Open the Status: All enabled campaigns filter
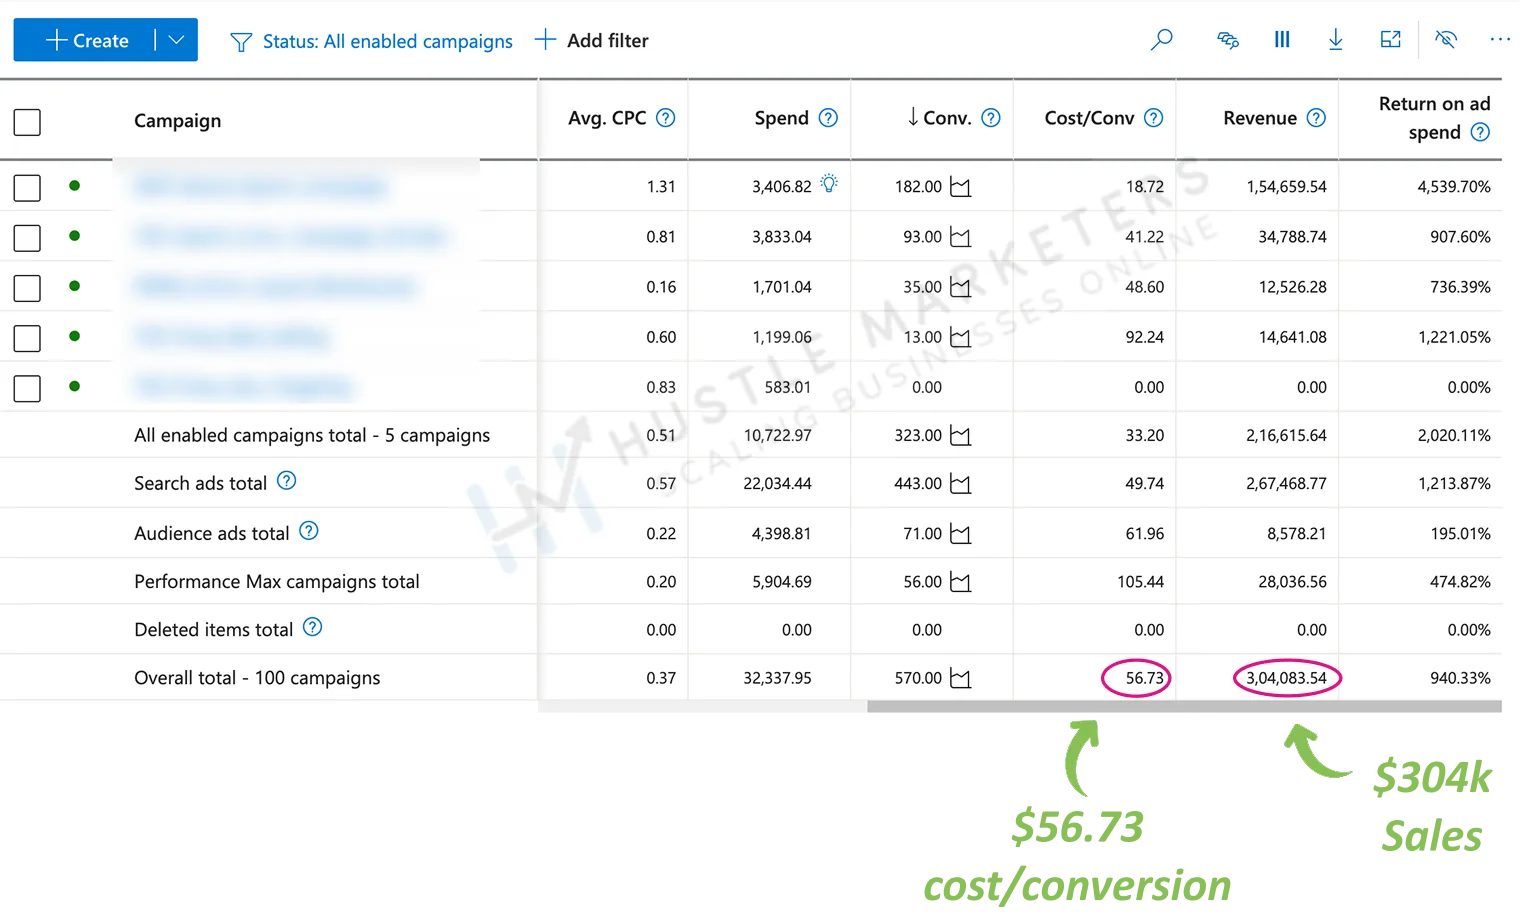1520x918 pixels. (x=387, y=41)
